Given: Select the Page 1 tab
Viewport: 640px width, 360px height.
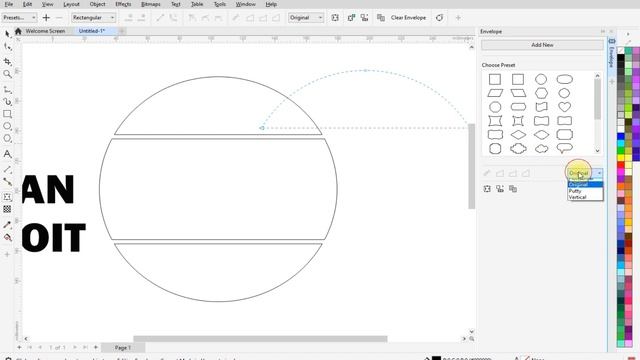Looking at the screenshot, I should click(x=122, y=348).
